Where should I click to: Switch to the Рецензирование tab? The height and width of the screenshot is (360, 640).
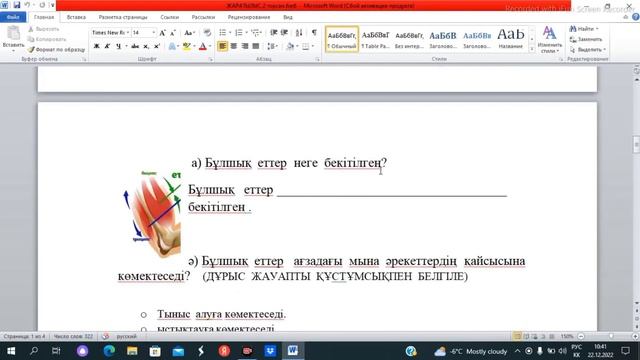tap(249, 17)
